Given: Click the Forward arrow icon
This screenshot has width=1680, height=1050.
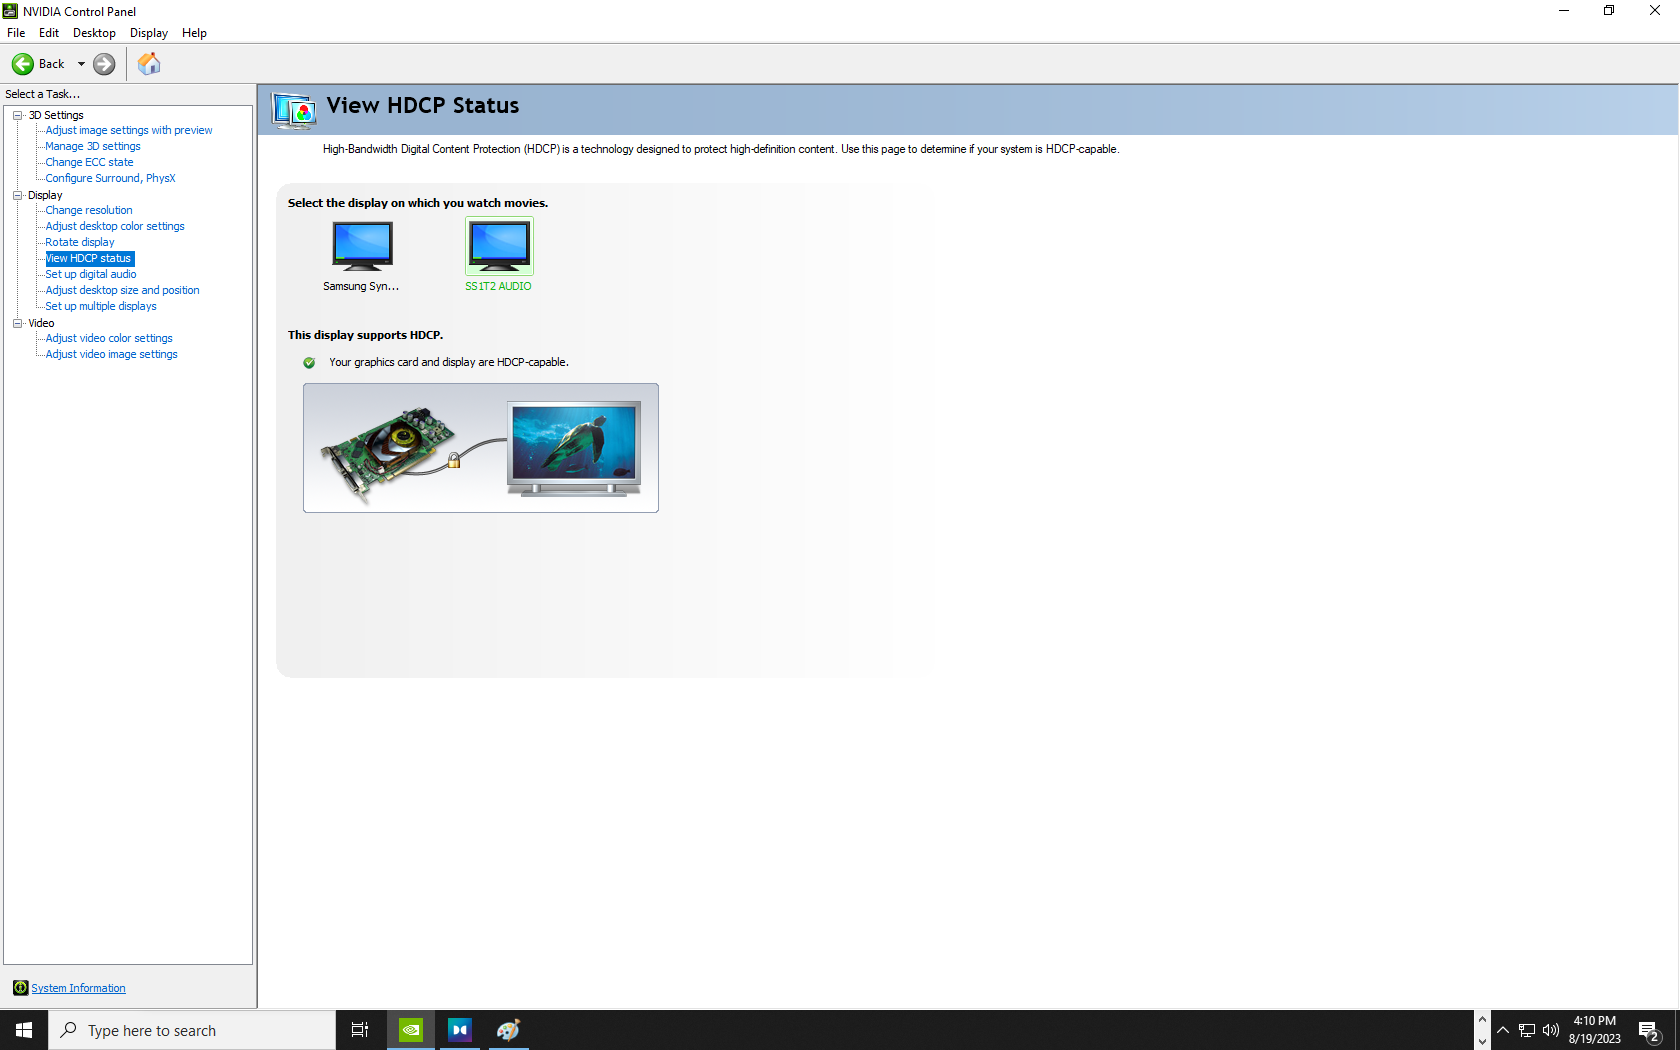Looking at the screenshot, I should point(104,64).
